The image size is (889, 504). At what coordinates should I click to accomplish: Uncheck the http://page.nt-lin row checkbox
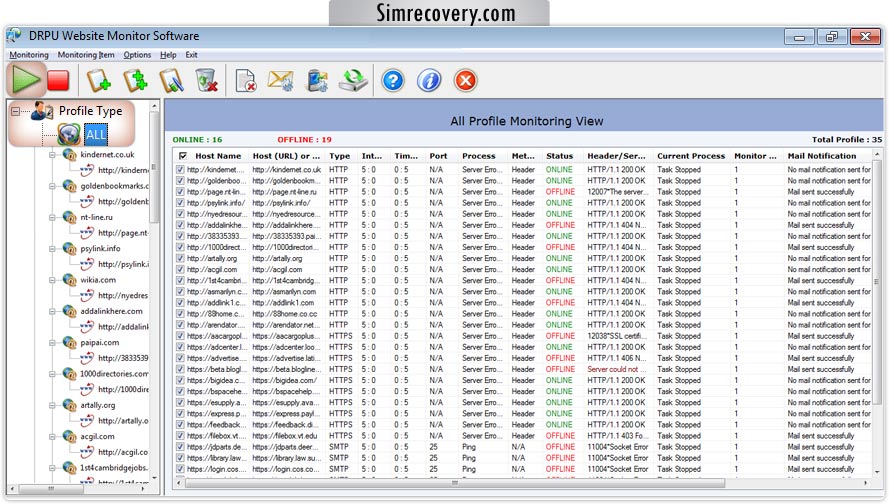pos(180,192)
